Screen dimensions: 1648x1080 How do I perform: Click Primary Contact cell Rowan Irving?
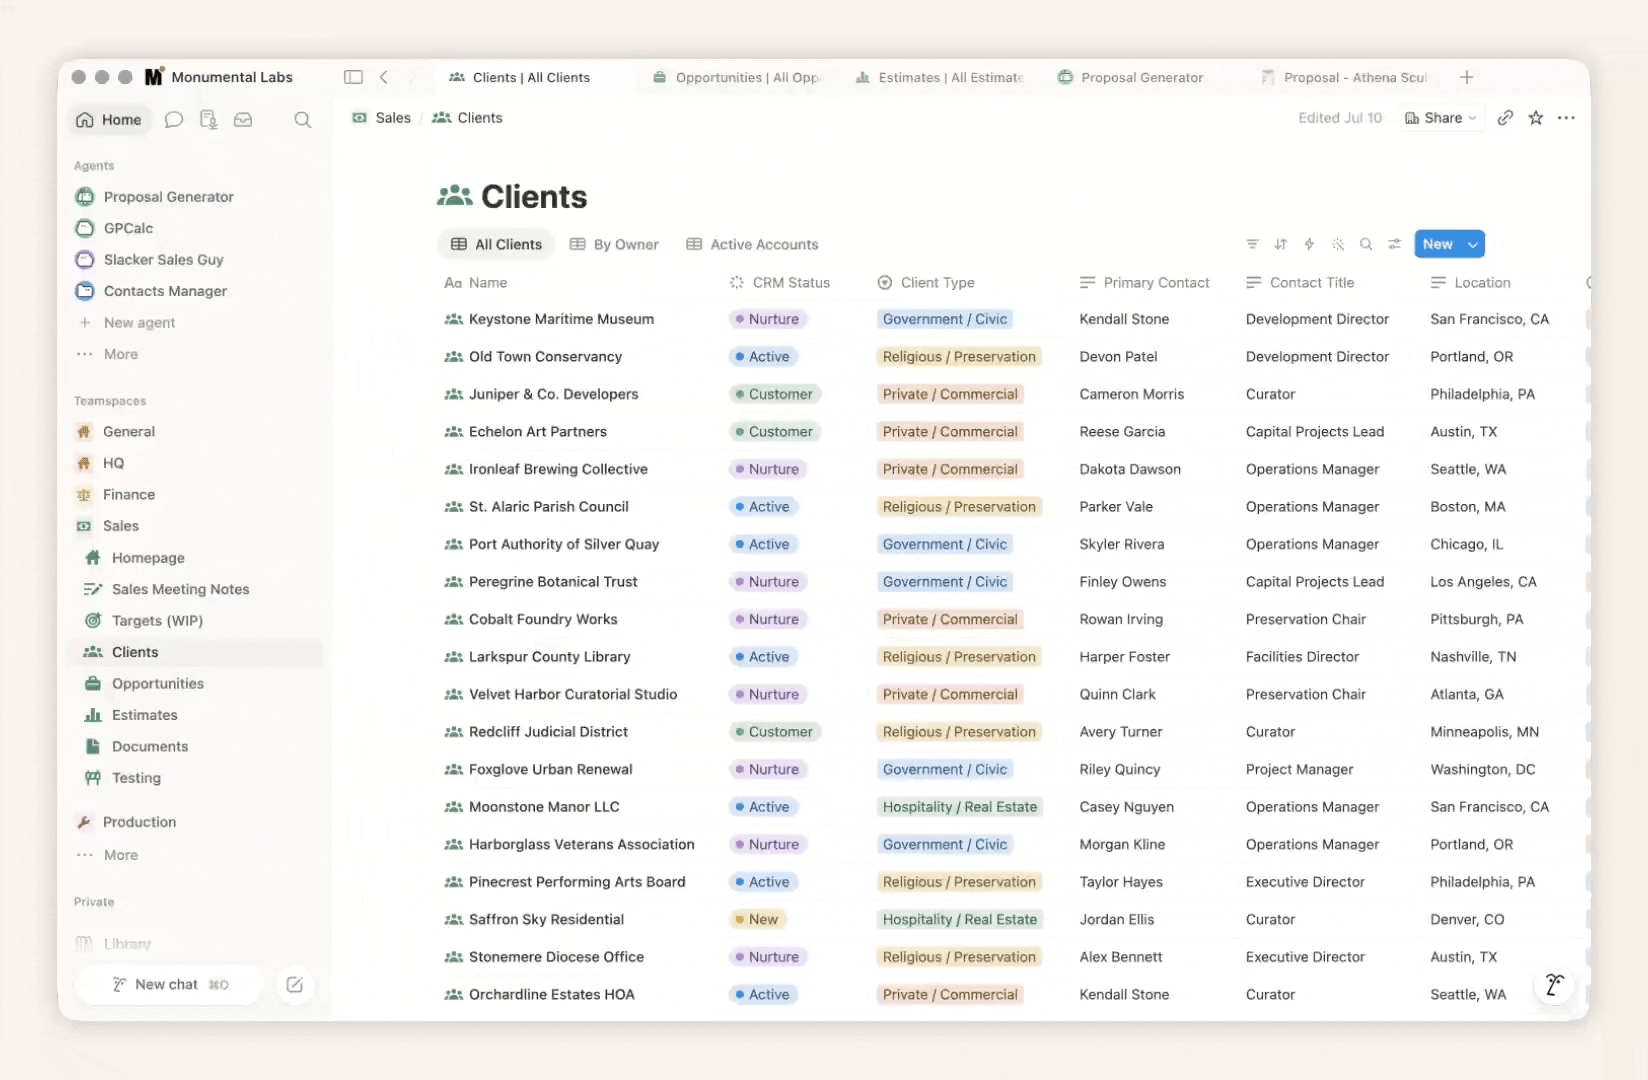1121,619
